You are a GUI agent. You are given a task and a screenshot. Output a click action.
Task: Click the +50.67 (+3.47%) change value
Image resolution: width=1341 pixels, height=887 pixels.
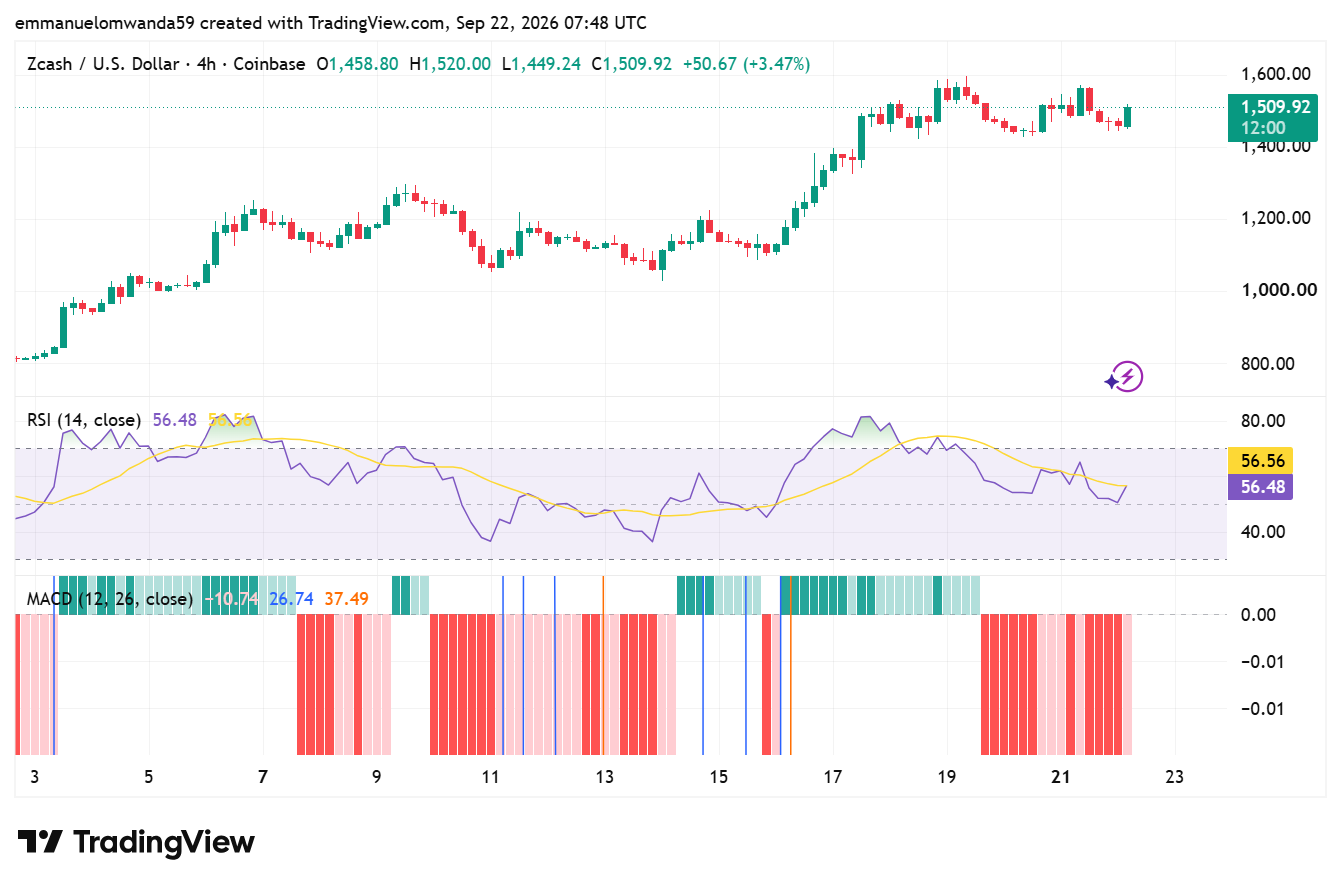click(746, 64)
